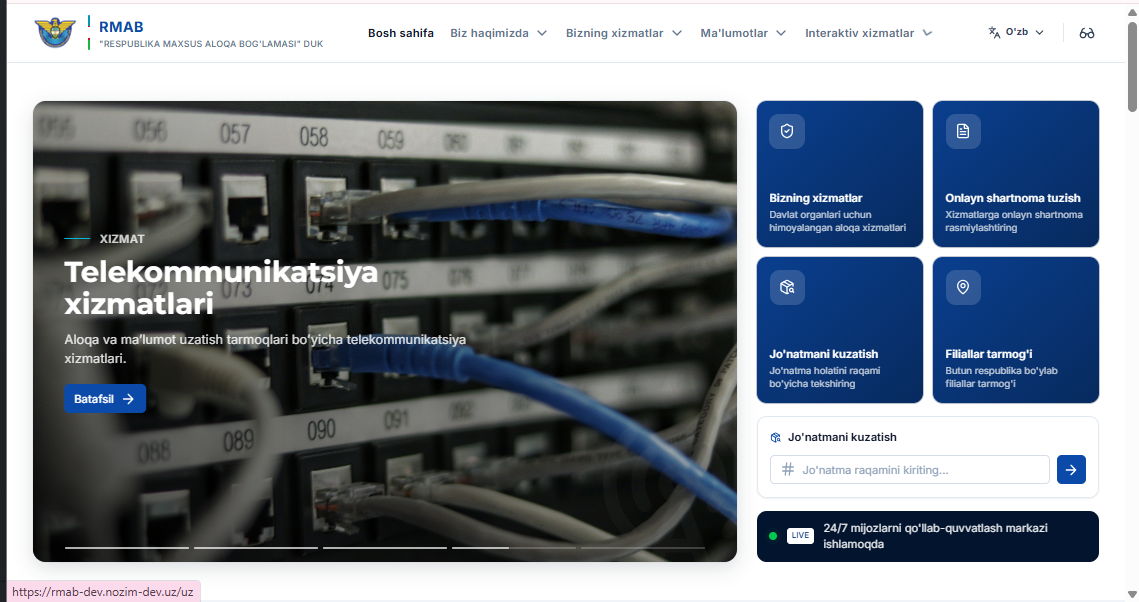Select the second carousel slide indicator
This screenshot has width=1139, height=602.
(256, 548)
